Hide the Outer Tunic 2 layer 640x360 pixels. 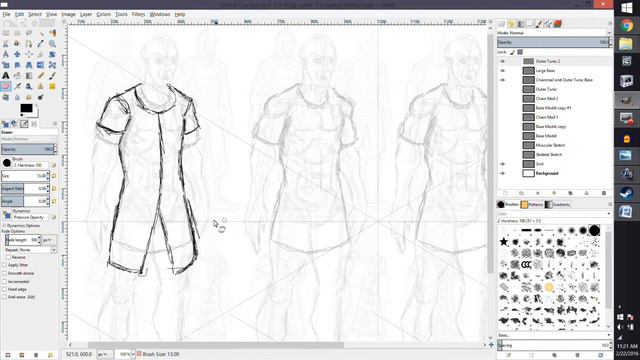[502, 61]
